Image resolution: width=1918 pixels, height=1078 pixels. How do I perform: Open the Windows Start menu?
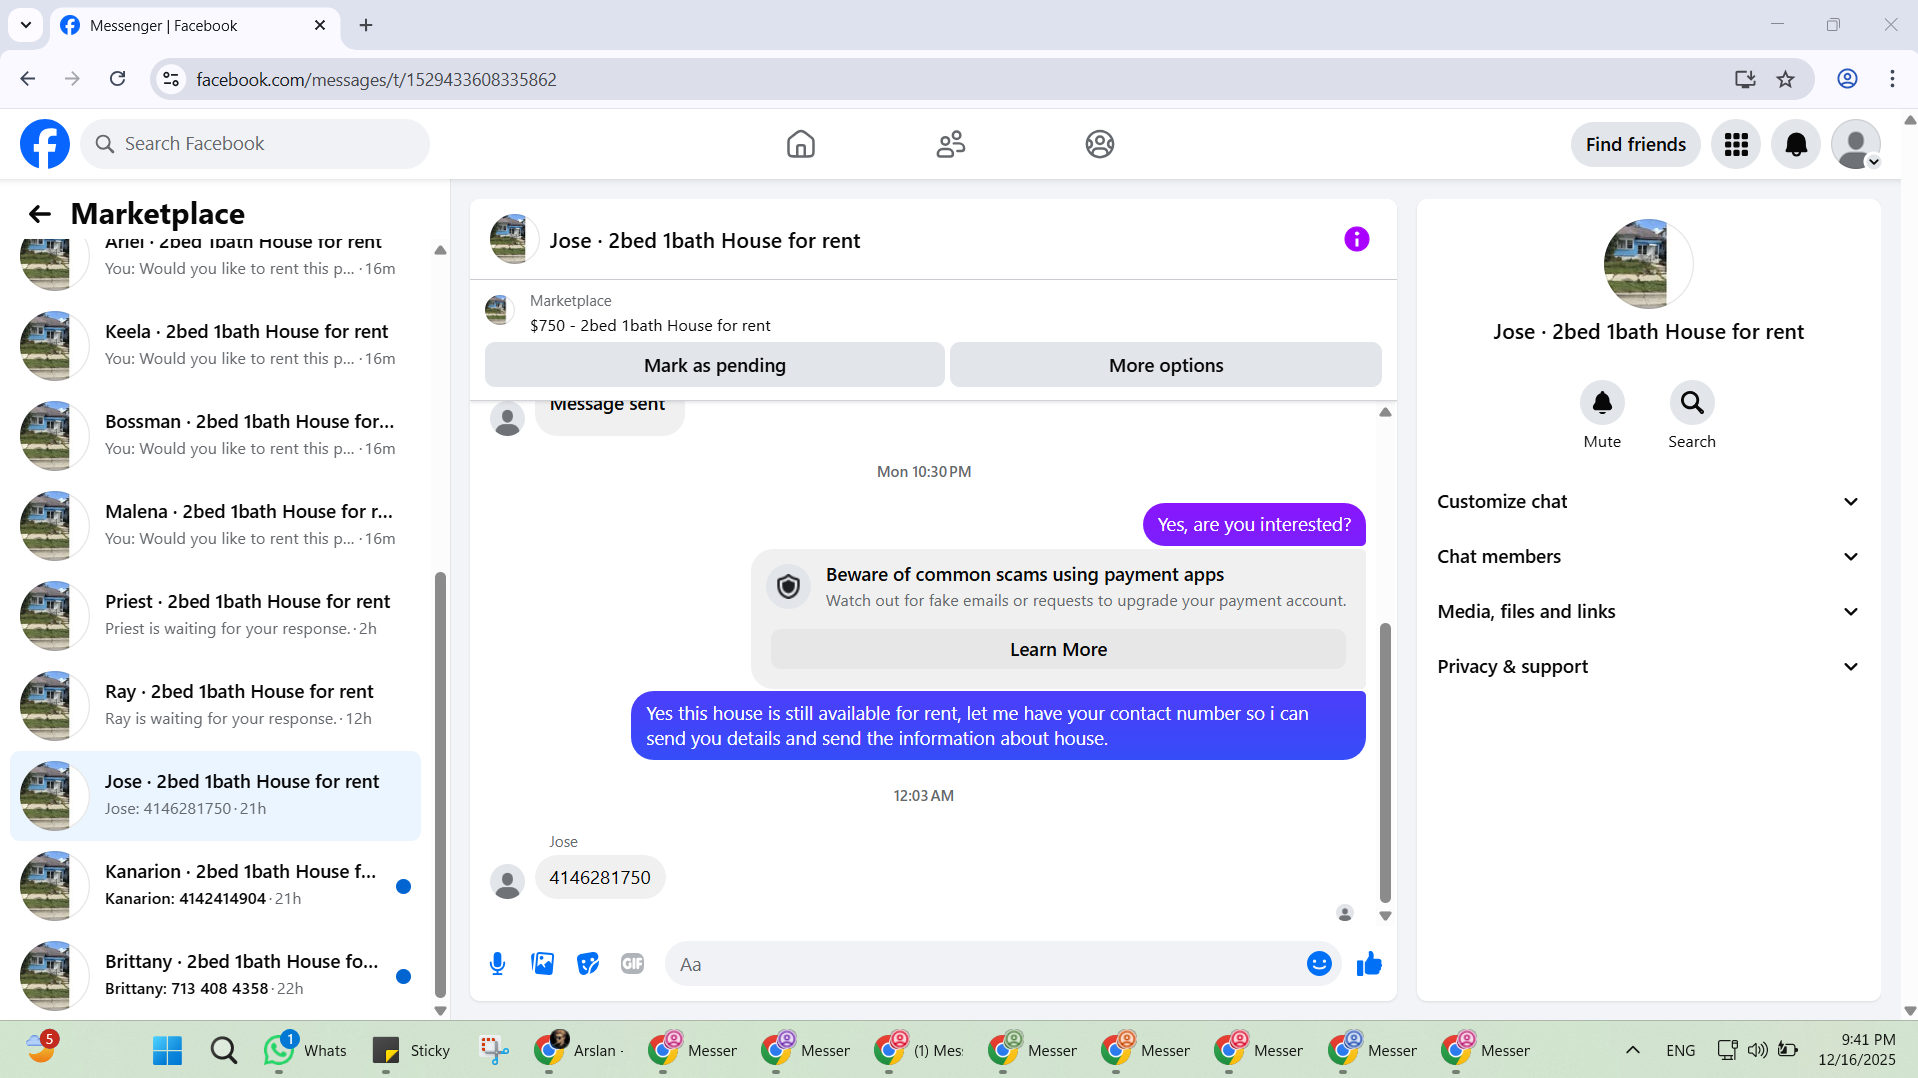[x=167, y=1050]
